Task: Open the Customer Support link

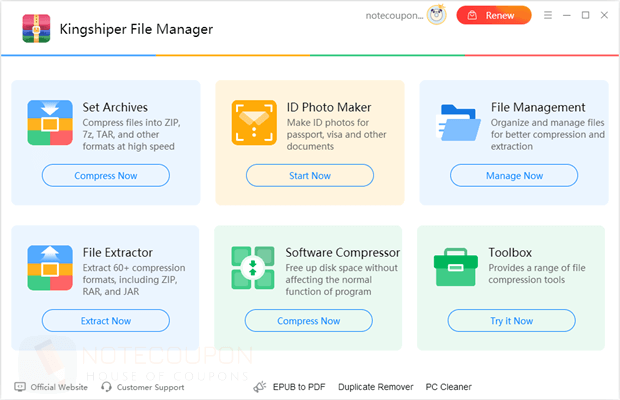Action: click(150, 387)
